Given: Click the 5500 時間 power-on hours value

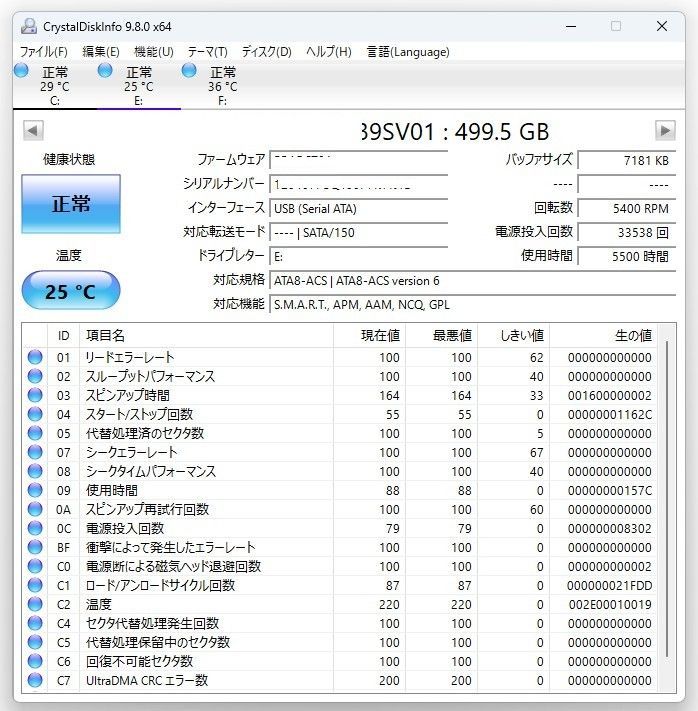Looking at the screenshot, I should pos(627,257).
